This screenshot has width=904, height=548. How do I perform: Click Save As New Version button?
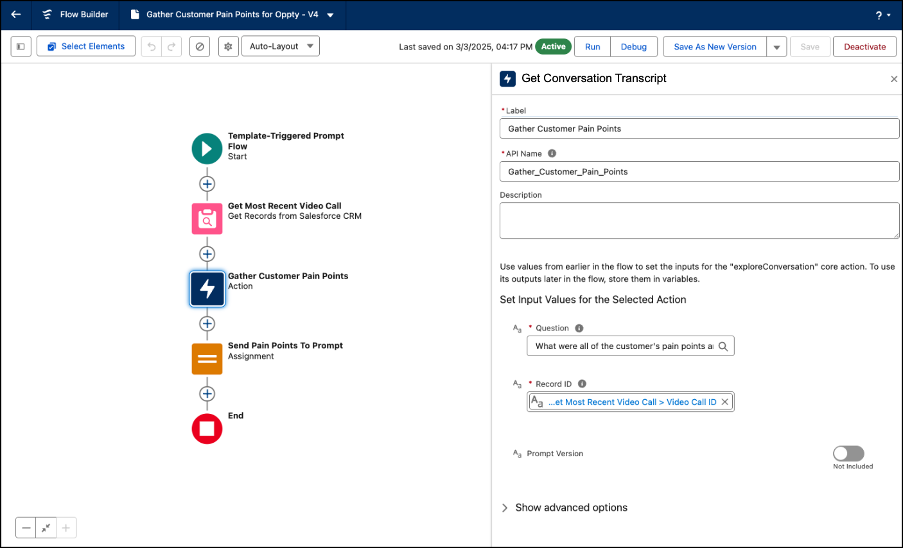(x=715, y=47)
